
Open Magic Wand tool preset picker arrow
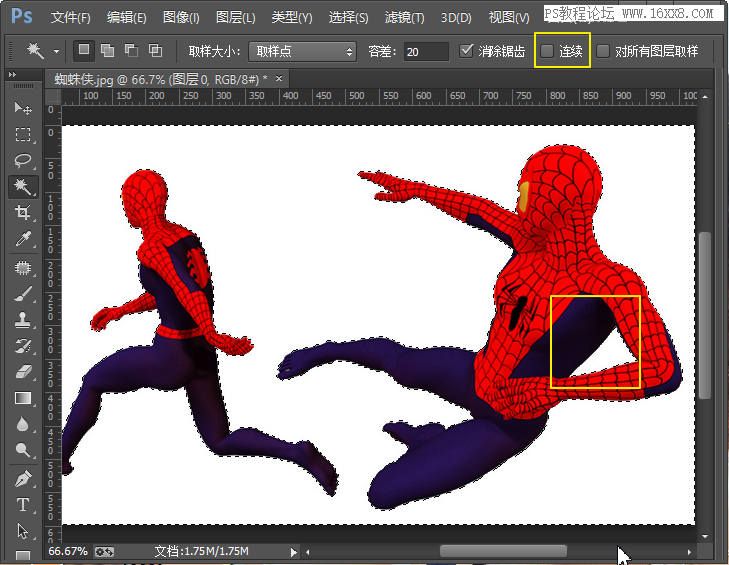point(56,51)
